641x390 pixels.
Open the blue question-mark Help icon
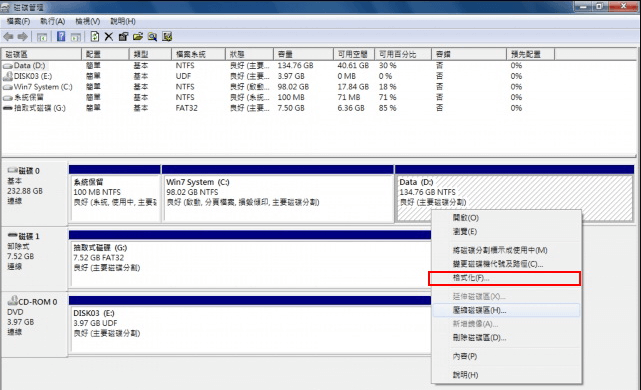pos(61,37)
